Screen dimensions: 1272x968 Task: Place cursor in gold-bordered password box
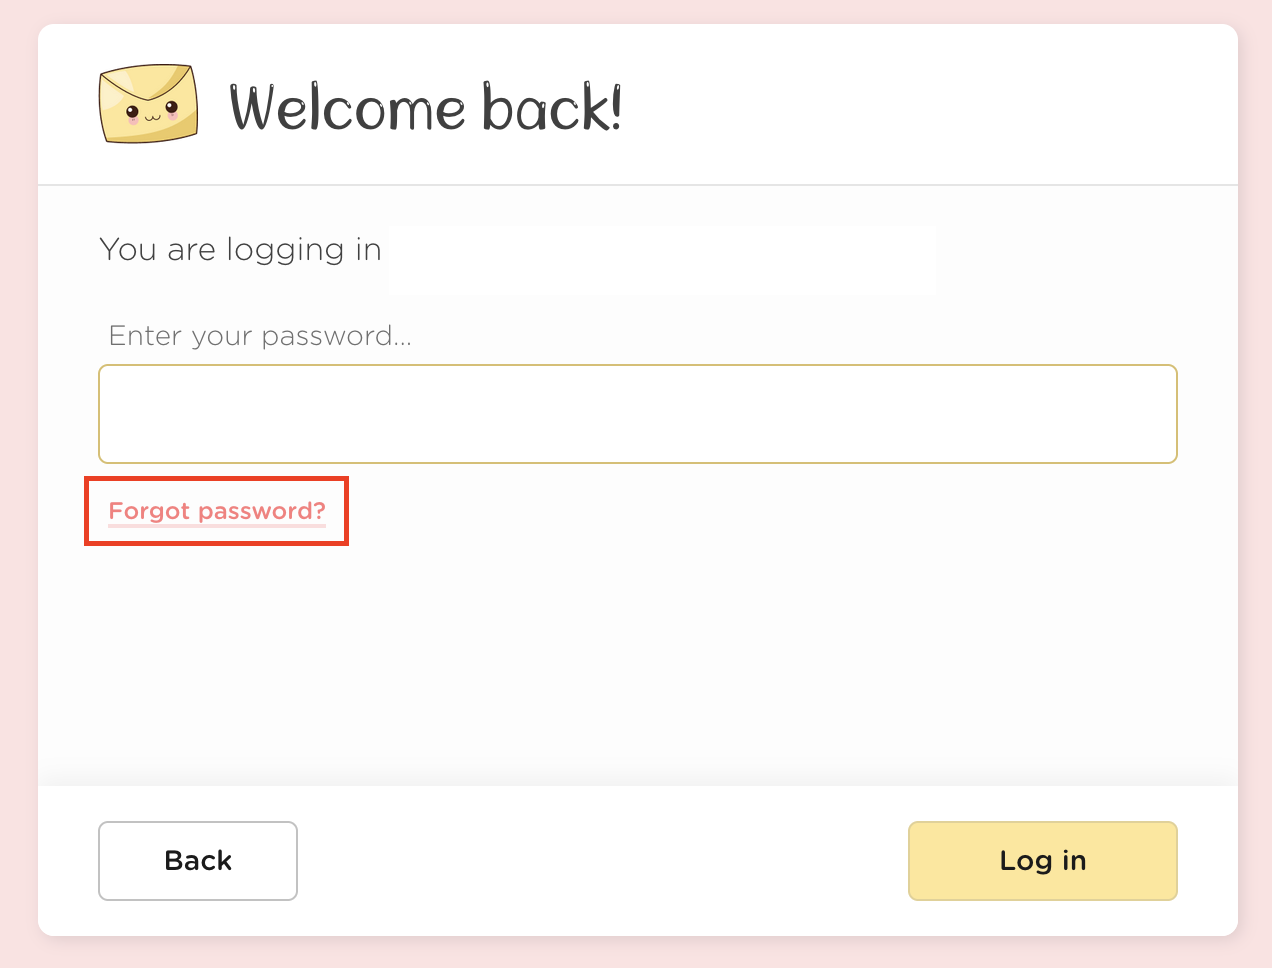pyautogui.click(x=637, y=414)
